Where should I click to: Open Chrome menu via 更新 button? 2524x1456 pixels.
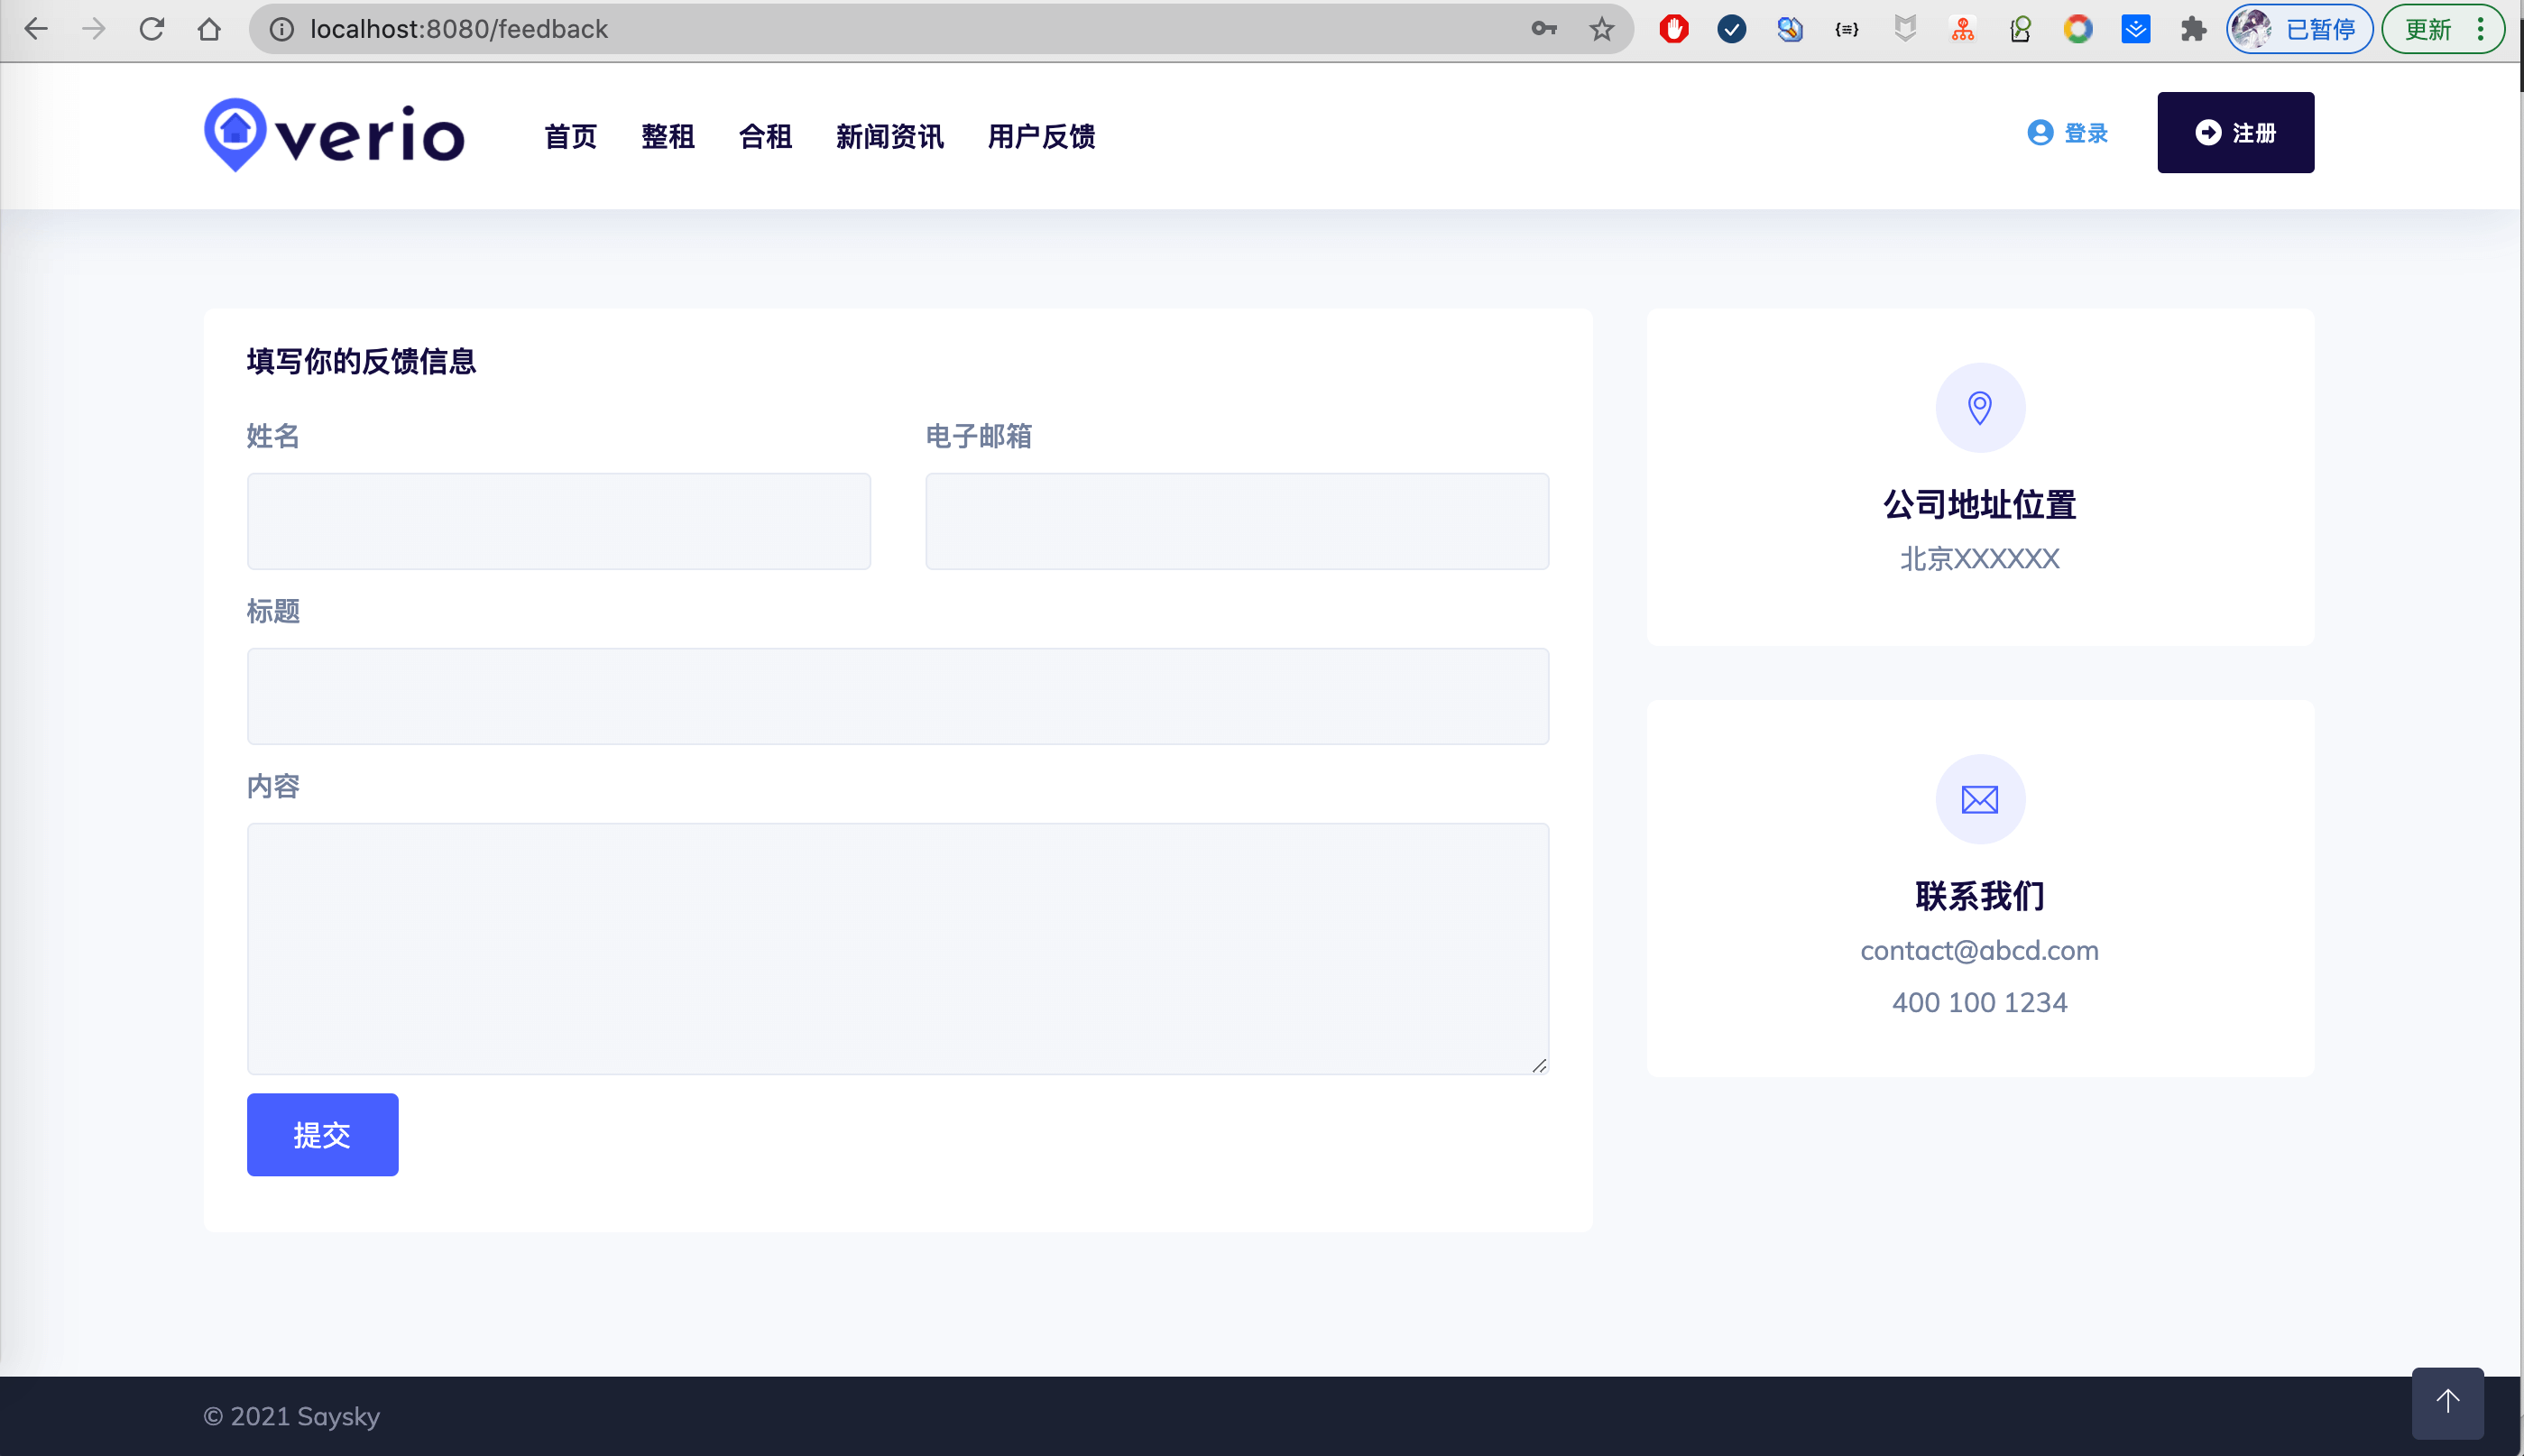coord(2442,29)
